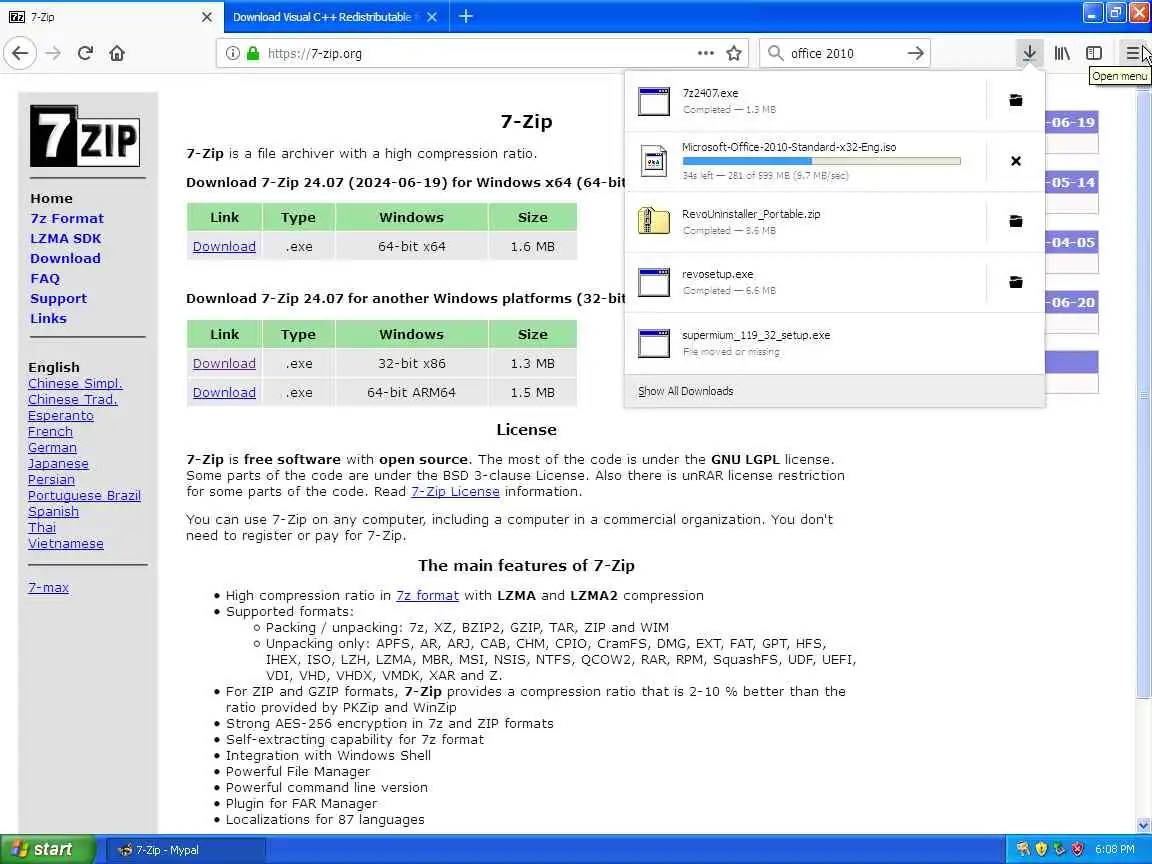Open the Support sidebar page

point(58,298)
